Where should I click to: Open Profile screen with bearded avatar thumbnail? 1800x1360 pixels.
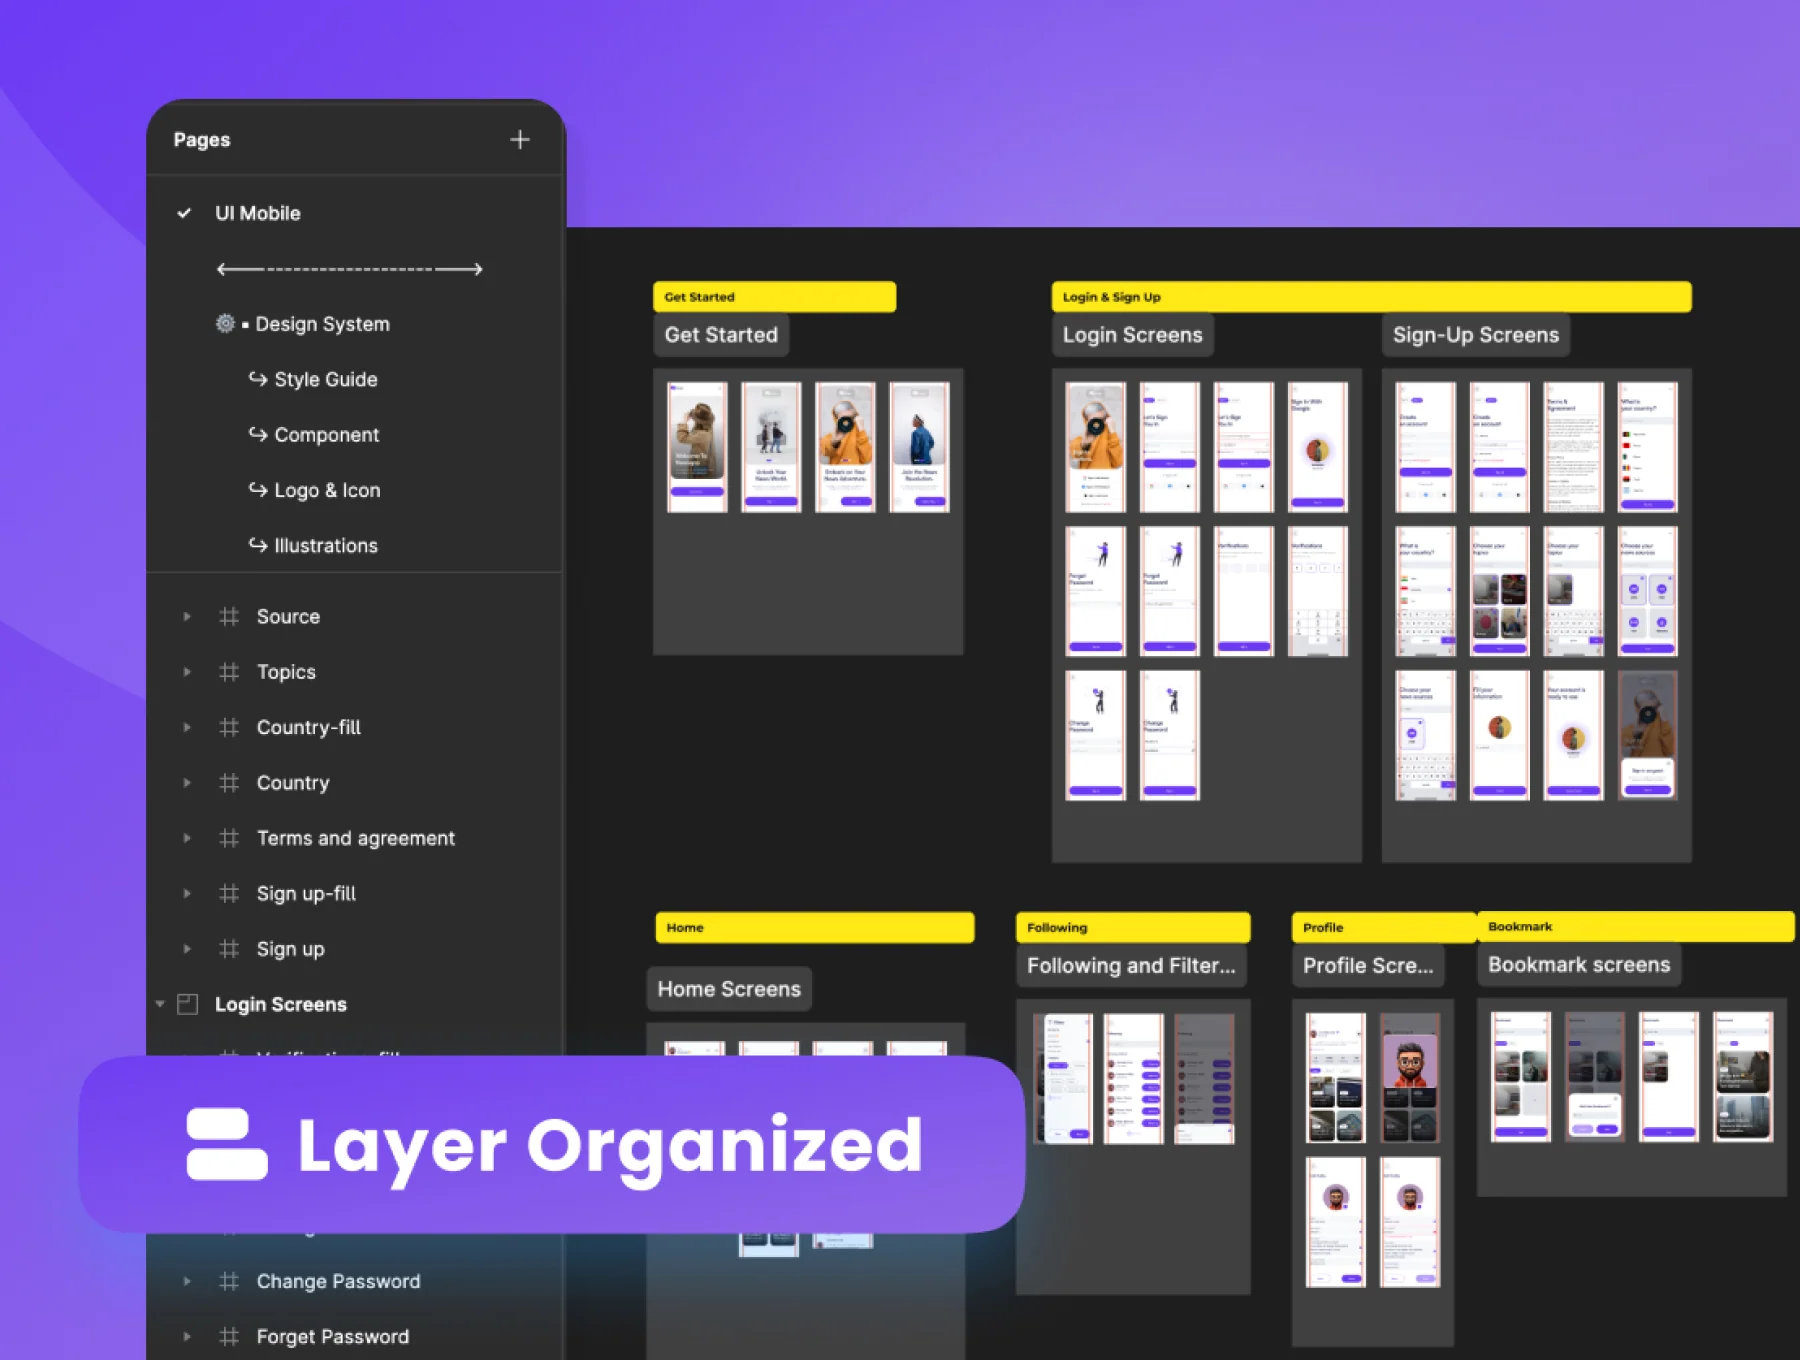tap(1410, 1078)
